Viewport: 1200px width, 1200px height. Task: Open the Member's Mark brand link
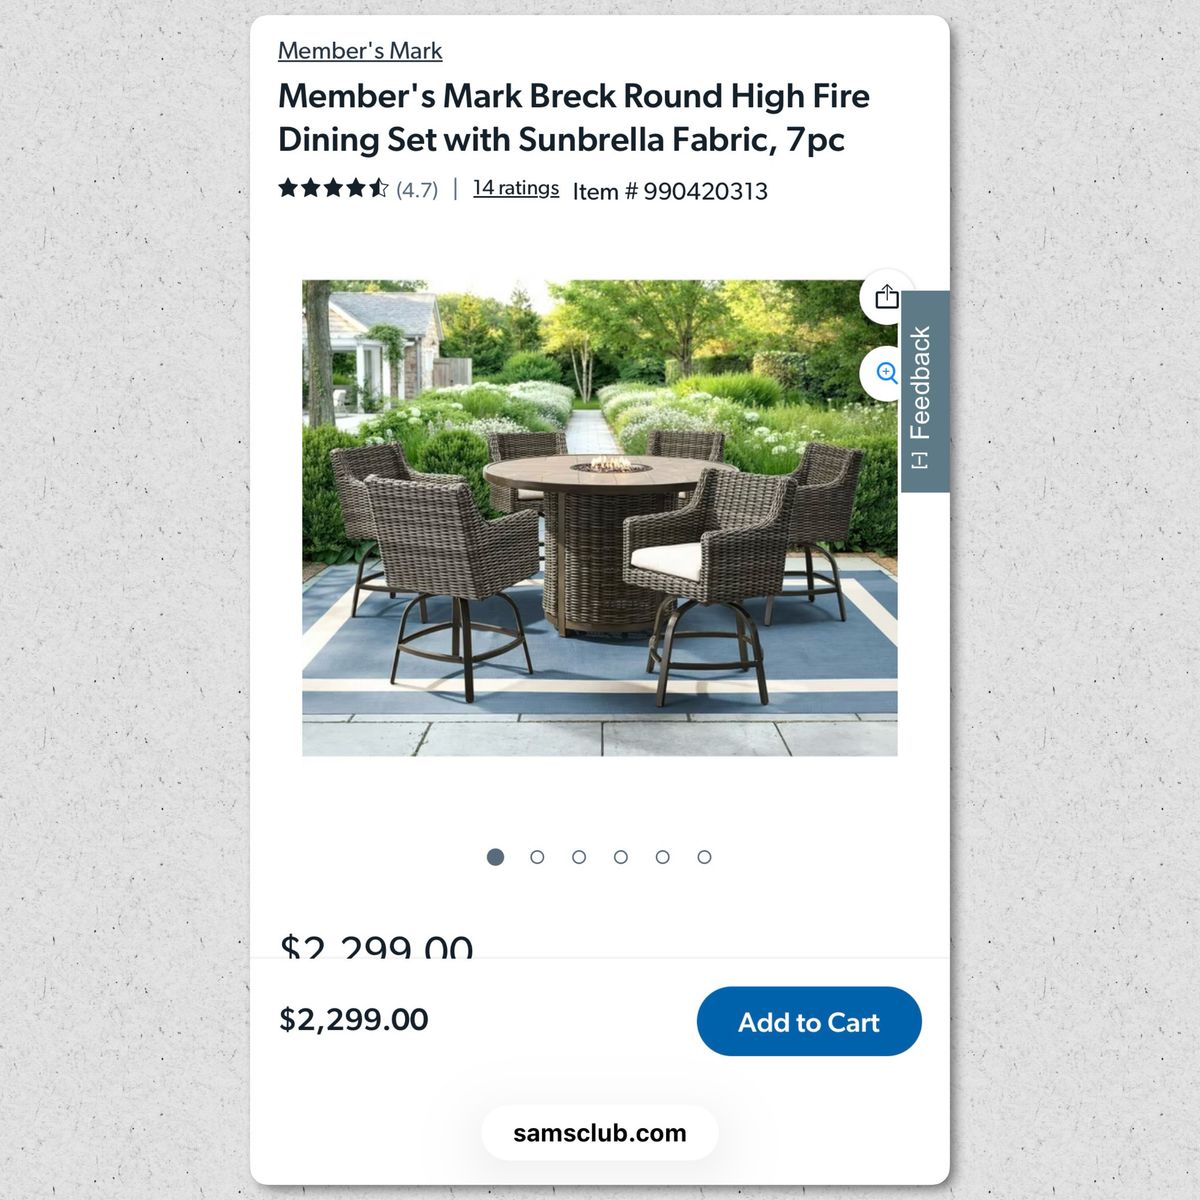point(360,51)
